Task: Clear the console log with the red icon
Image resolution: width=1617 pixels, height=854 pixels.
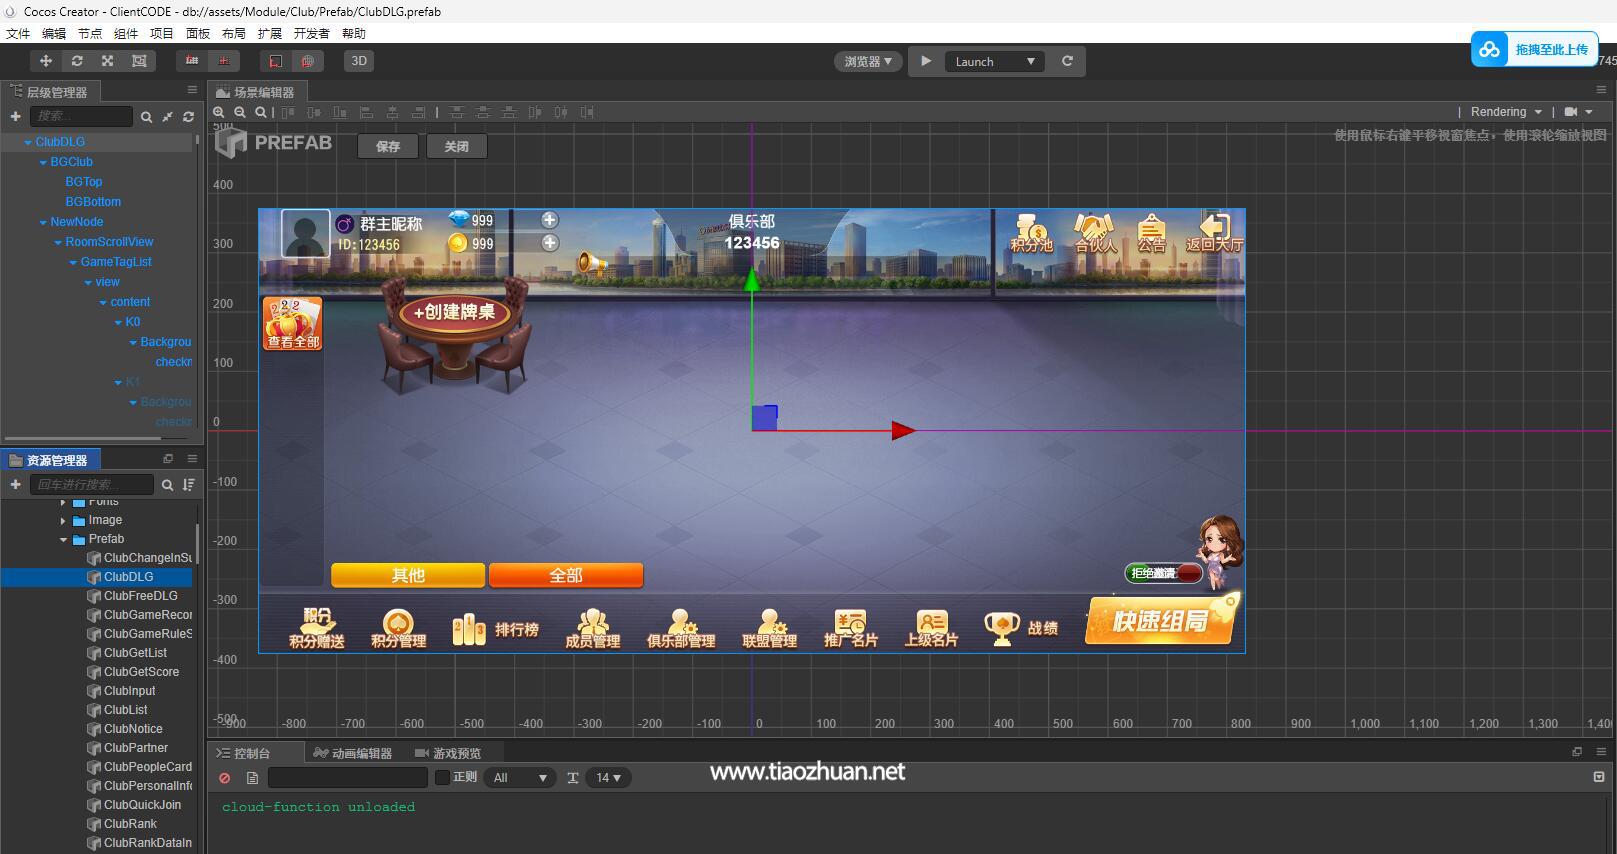Action: click(x=225, y=778)
